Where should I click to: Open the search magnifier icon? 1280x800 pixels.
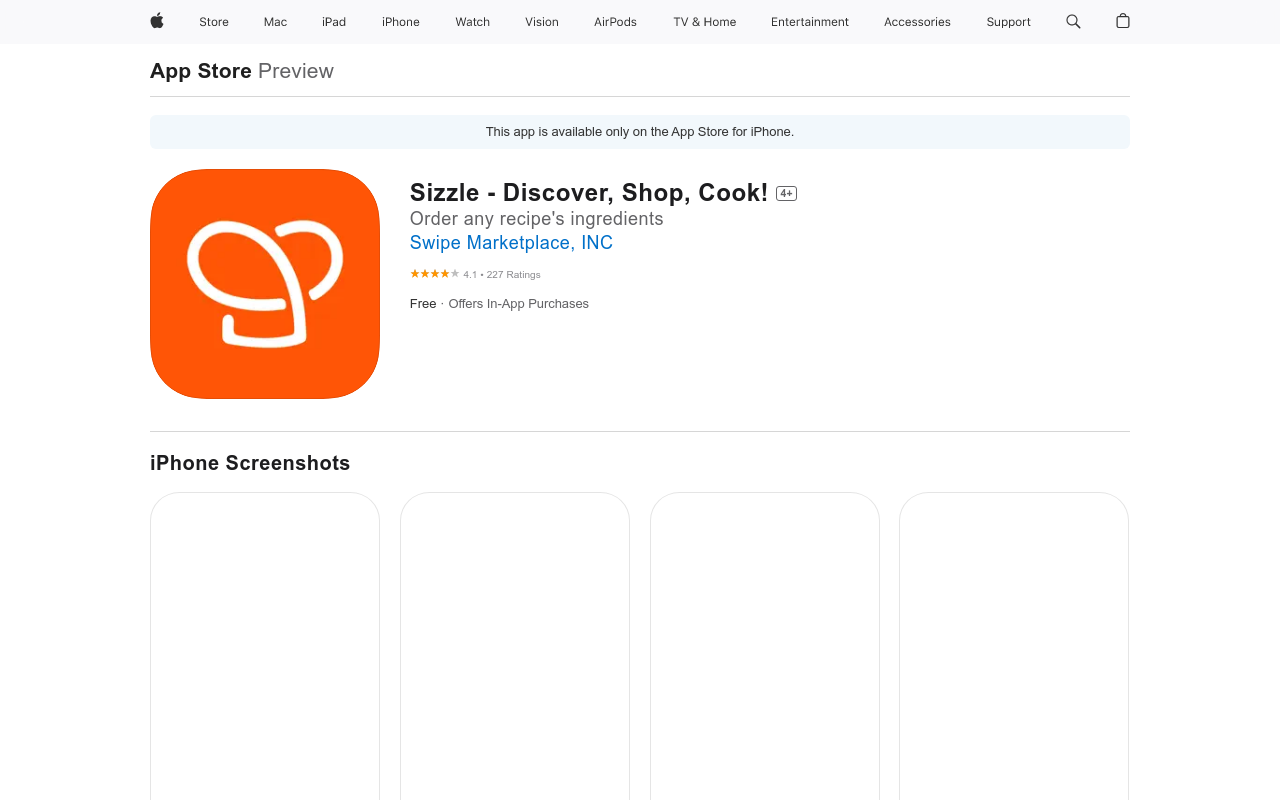coord(1073,21)
